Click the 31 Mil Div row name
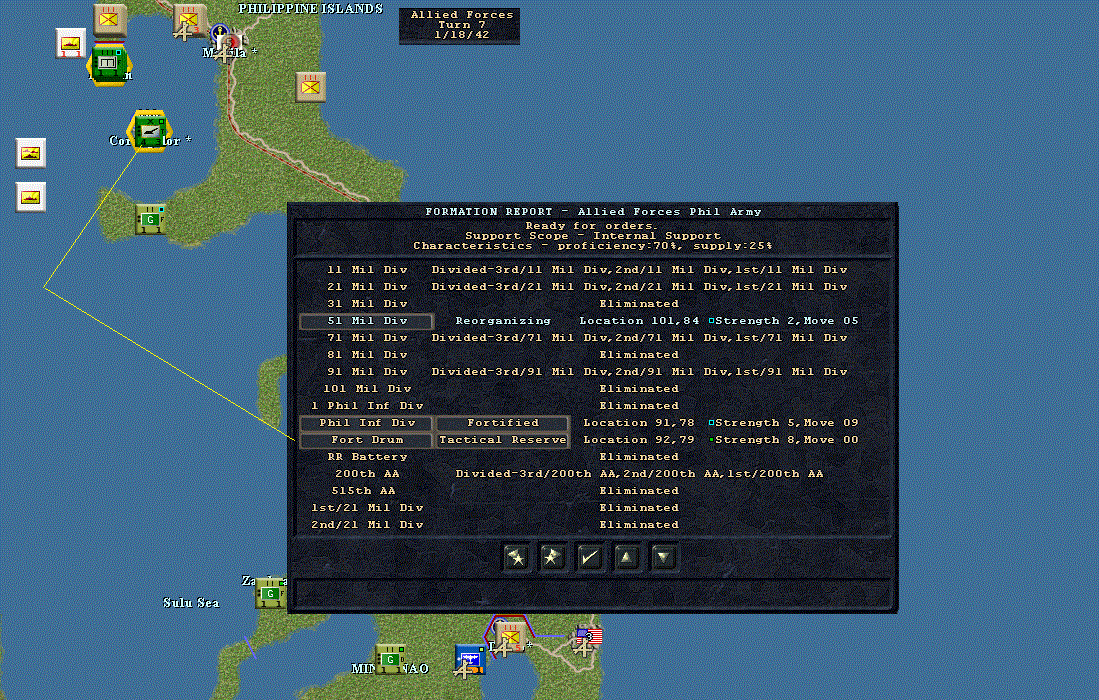The width and height of the screenshot is (1099, 700). pyautogui.click(x=367, y=304)
